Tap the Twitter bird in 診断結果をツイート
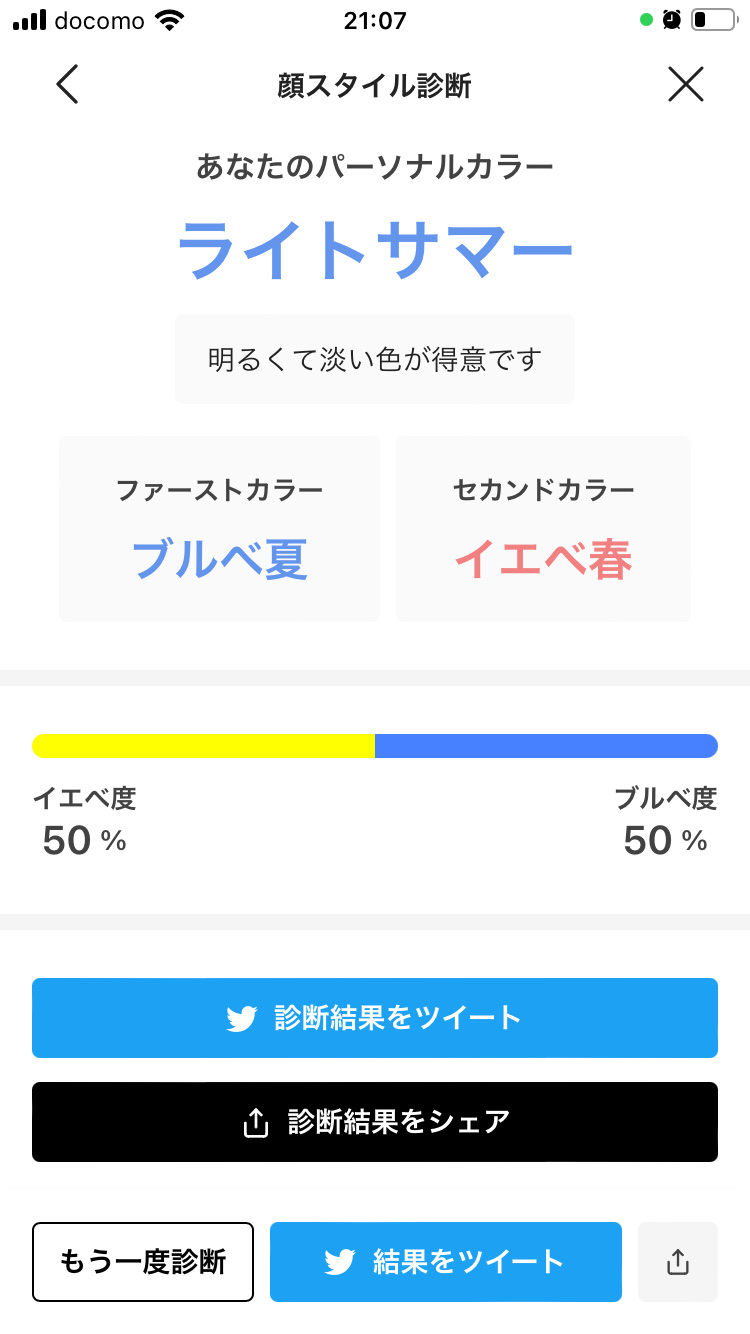 pyautogui.click(x=242, y=1018)
